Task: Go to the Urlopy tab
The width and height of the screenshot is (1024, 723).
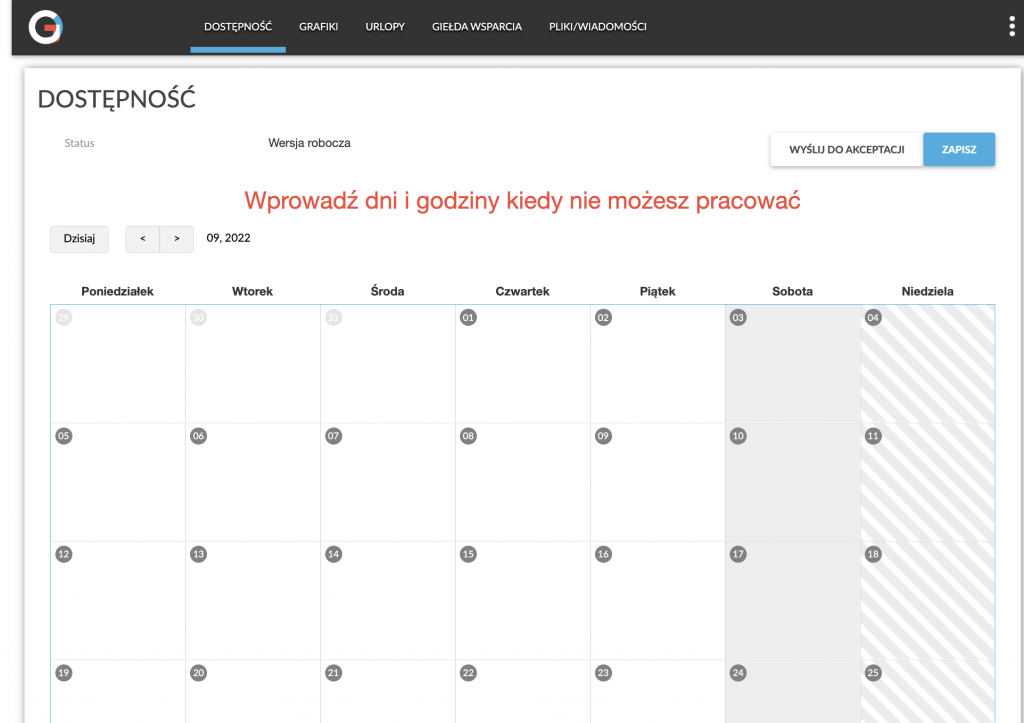Action: (385, 27)
